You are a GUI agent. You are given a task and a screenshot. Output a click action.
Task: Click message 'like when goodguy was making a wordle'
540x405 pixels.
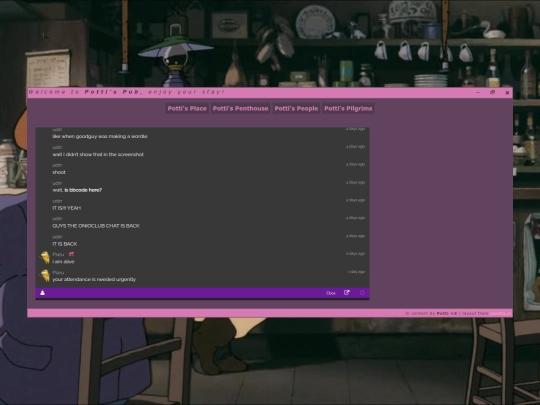100,136
